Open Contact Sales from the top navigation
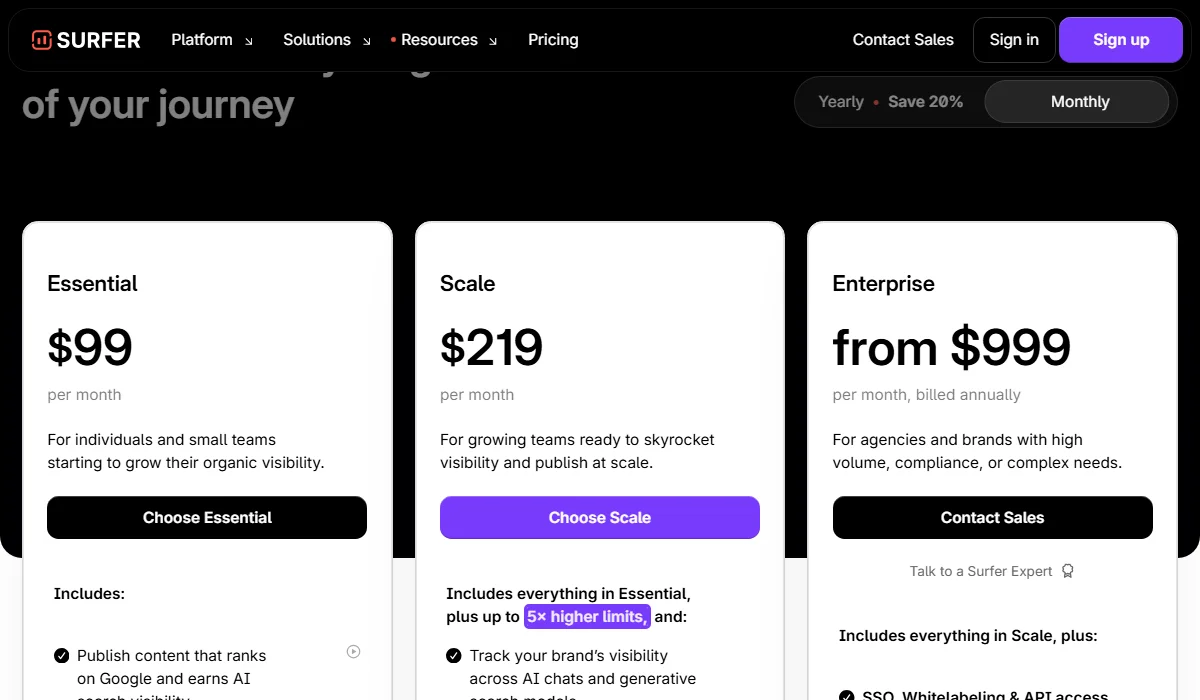Screen dimensions: 1200x700 coord(903,40)
